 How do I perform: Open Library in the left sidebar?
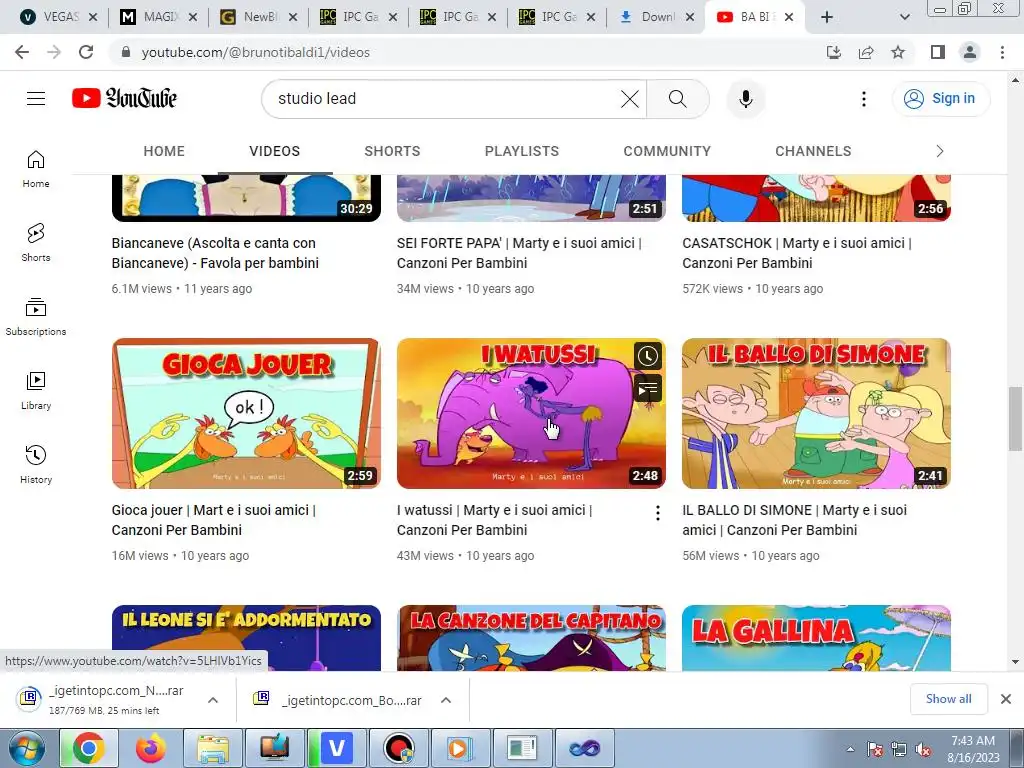click(36, 391)
